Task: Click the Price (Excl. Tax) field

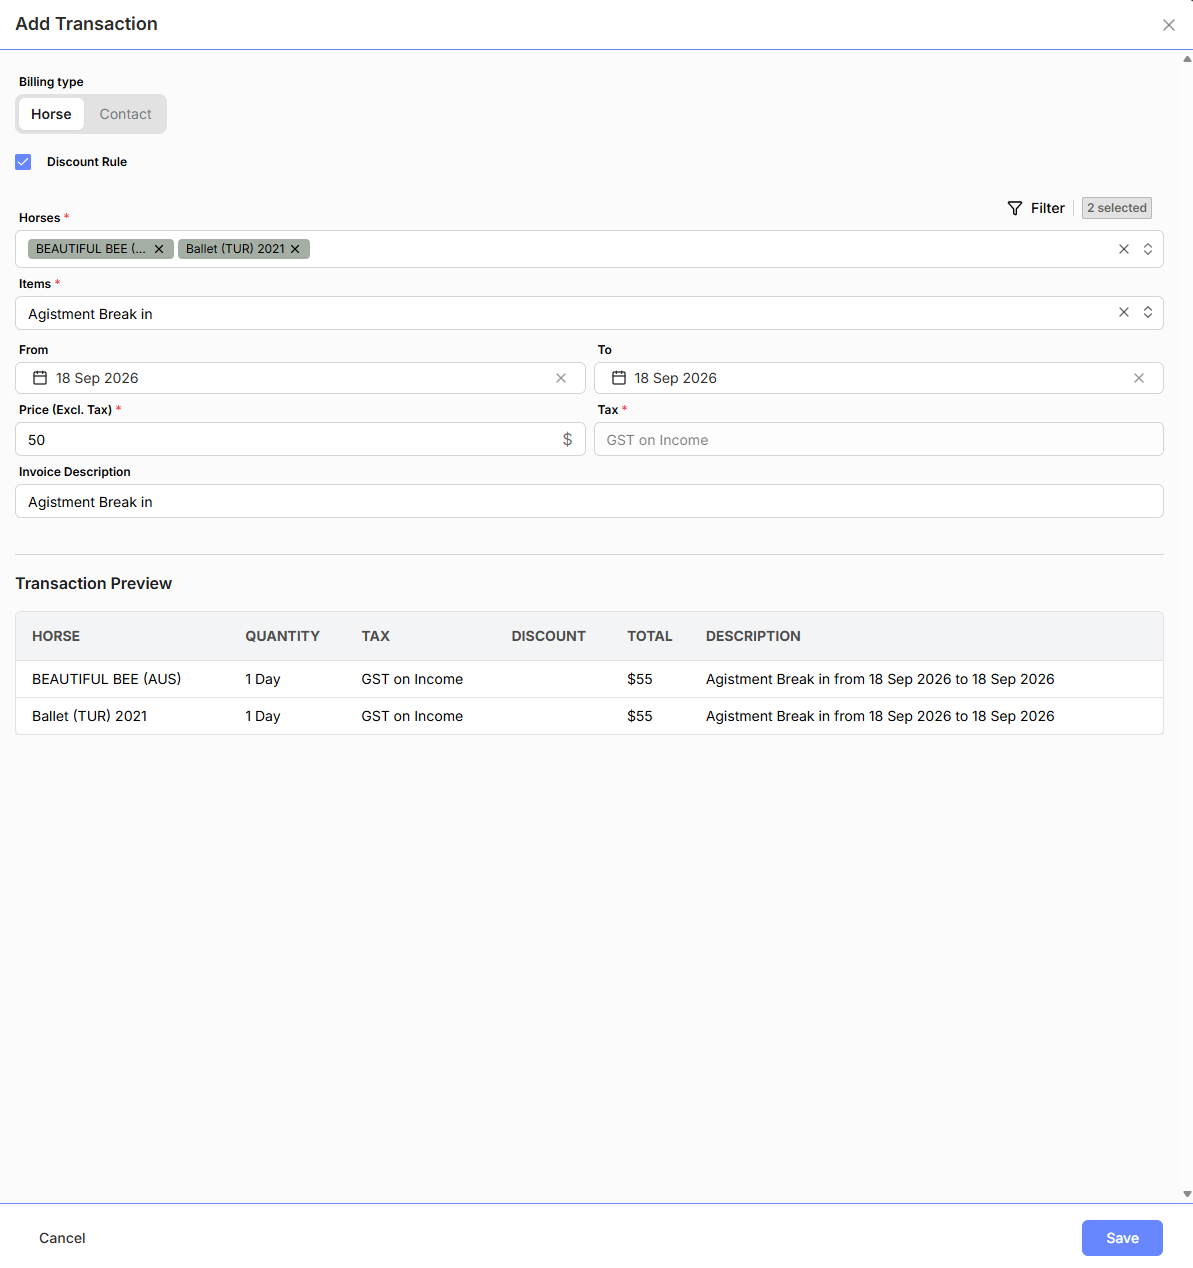Action: tap(300, 439)
